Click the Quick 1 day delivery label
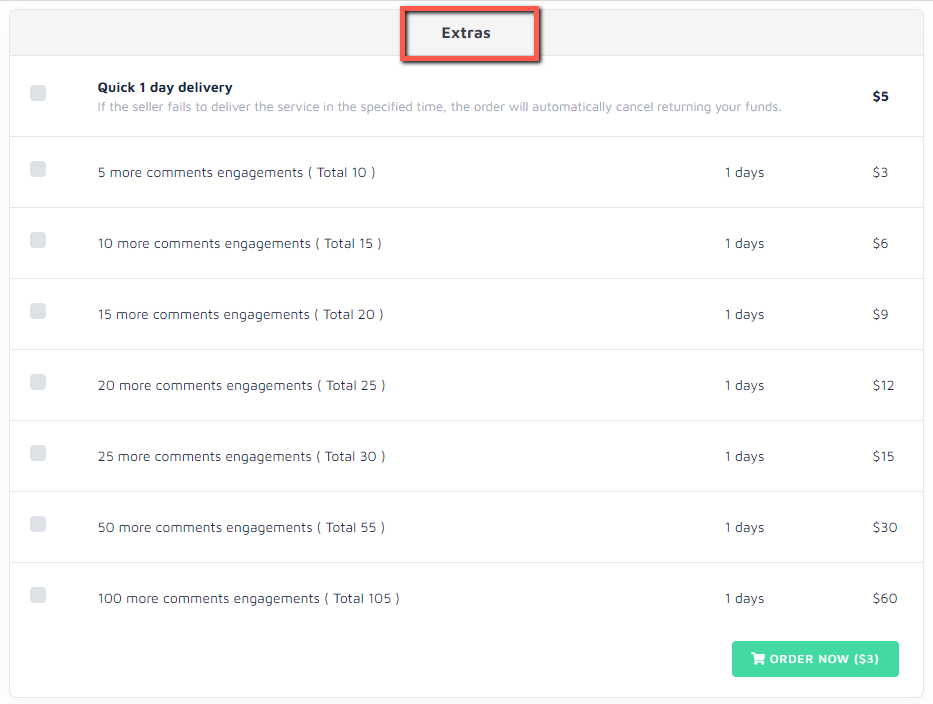The width and height of the screenshot is (933, 704). [164, 87]
